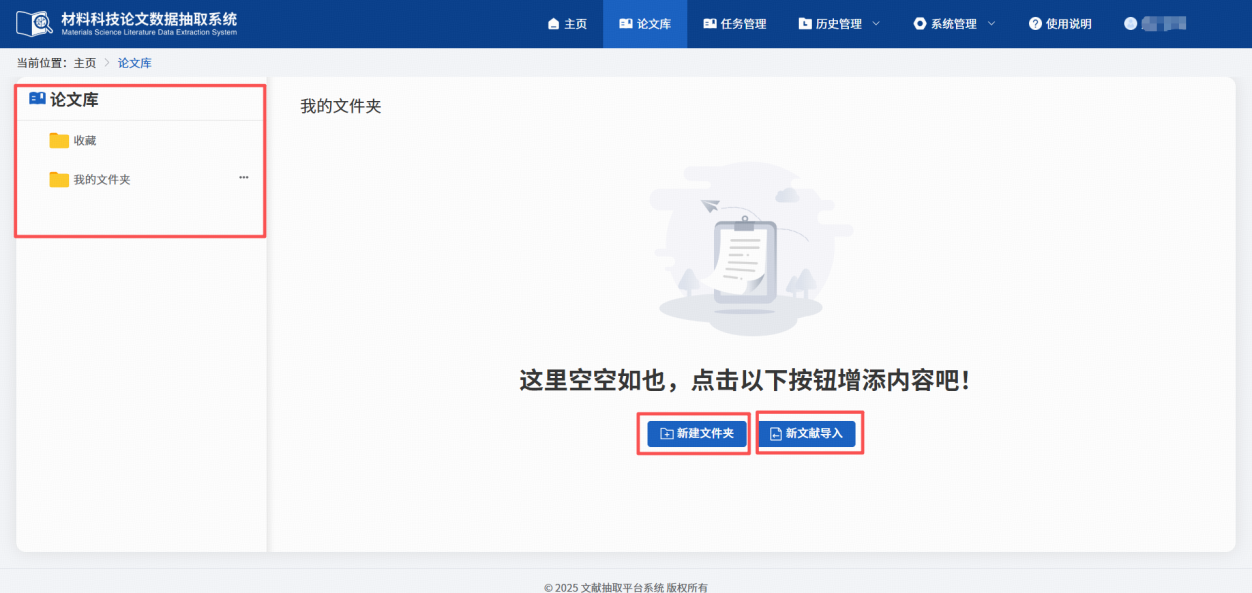Click the folder-plus icon inside the 新建文件夹 button
This screenshot has height=593, width=1252.
[x=667, y=433]
